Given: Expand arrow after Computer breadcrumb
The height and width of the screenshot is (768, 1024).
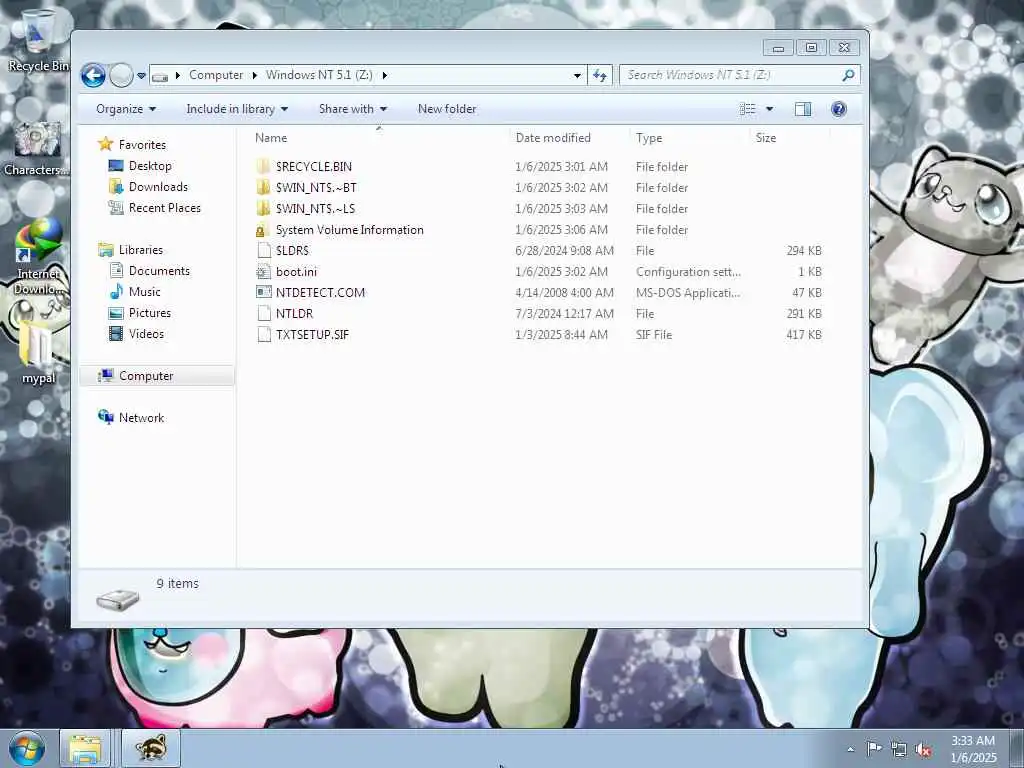Looking at the screenshot, I should [255, 75].
